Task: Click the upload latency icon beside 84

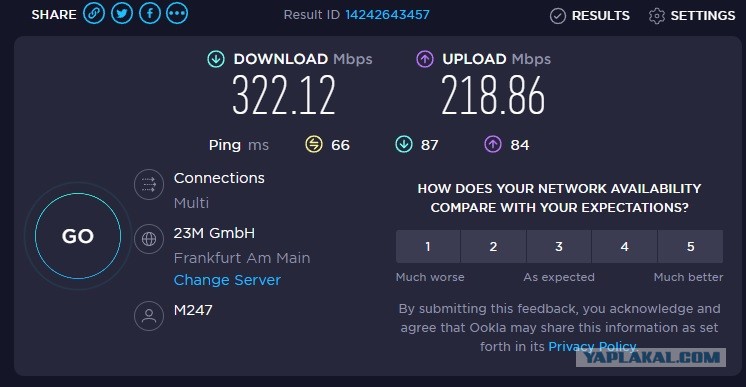Action: click(493, 144)
